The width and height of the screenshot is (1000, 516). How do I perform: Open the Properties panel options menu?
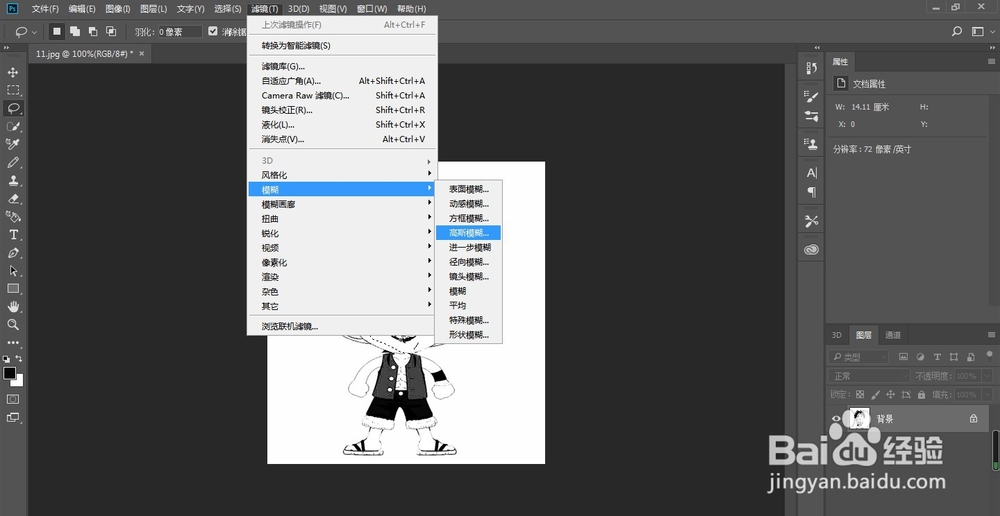point(991,62)
